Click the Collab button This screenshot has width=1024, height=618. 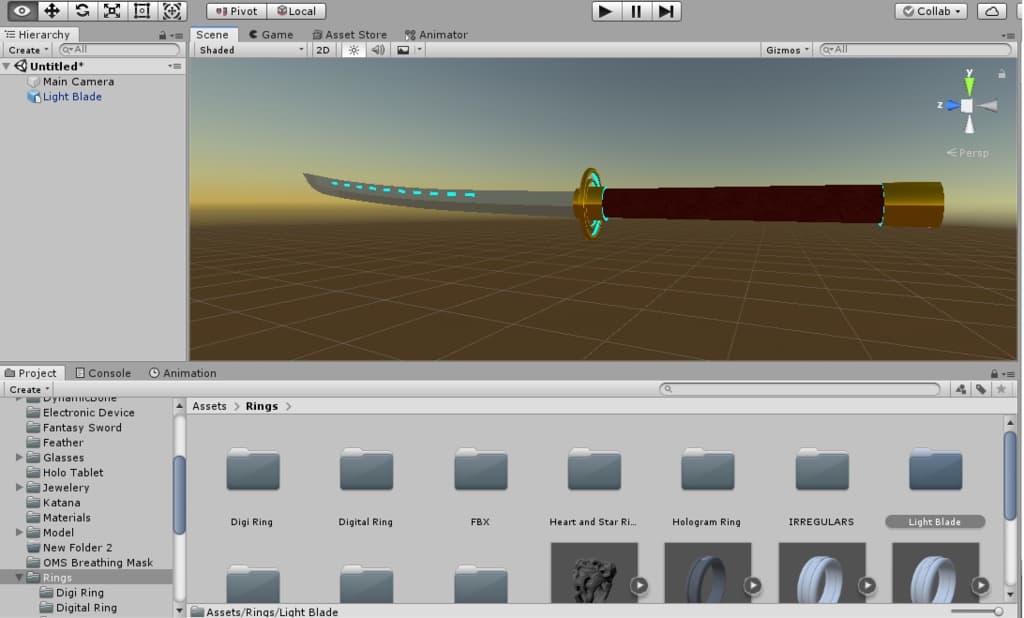click(x=930, y=11)
